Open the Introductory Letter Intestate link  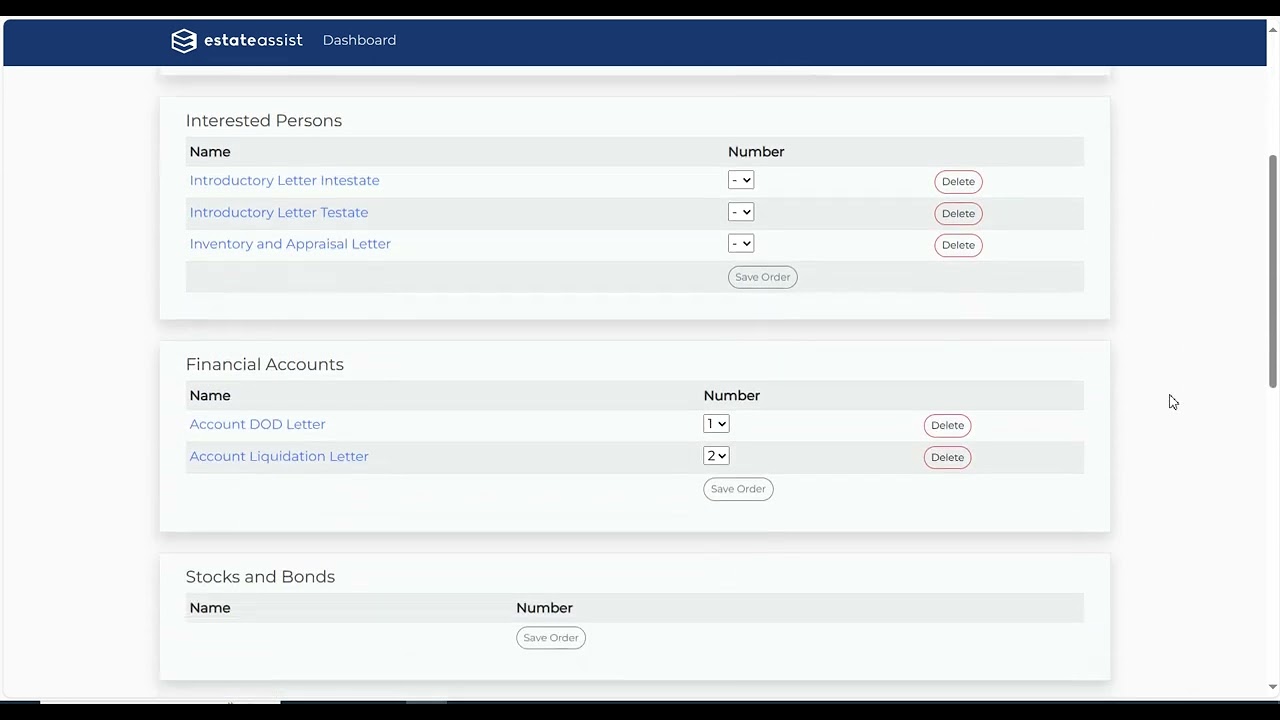(284, 181)
